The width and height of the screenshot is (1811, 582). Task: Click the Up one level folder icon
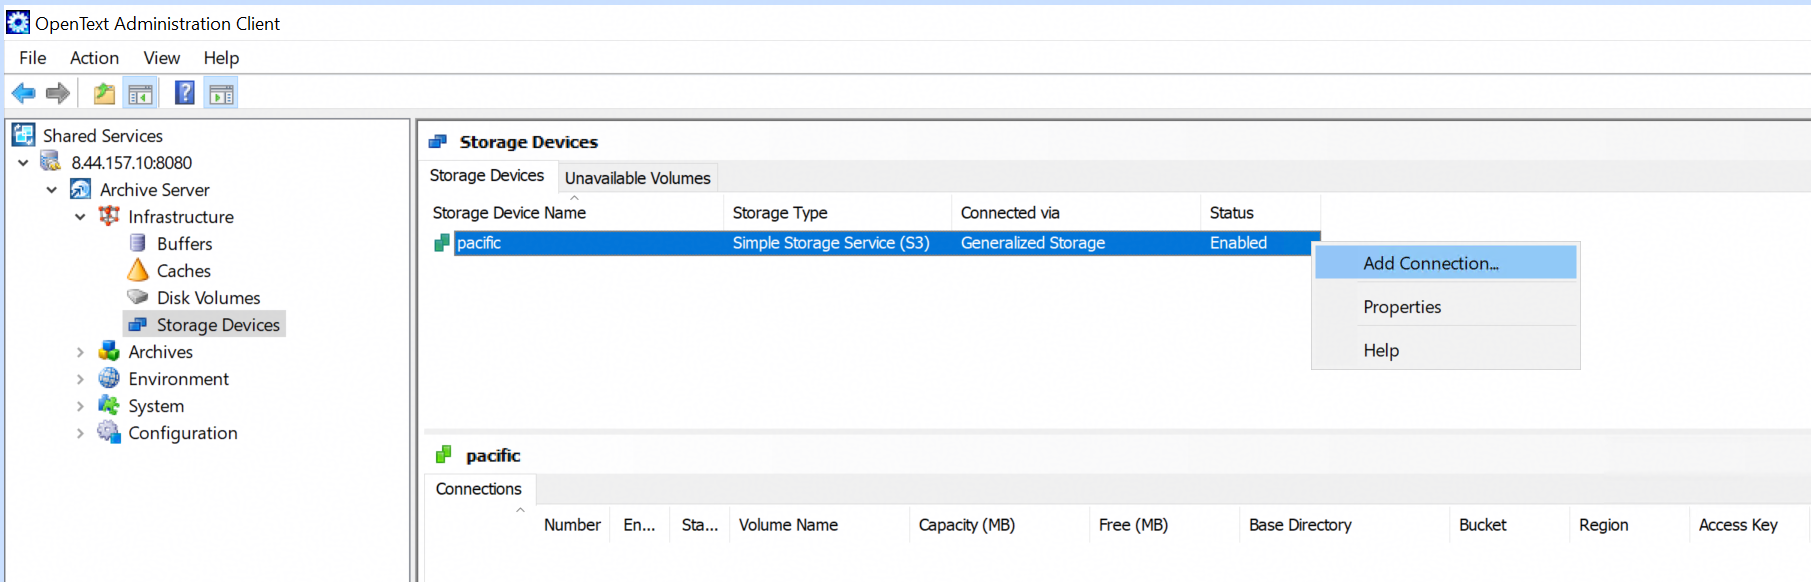[104, 94]
